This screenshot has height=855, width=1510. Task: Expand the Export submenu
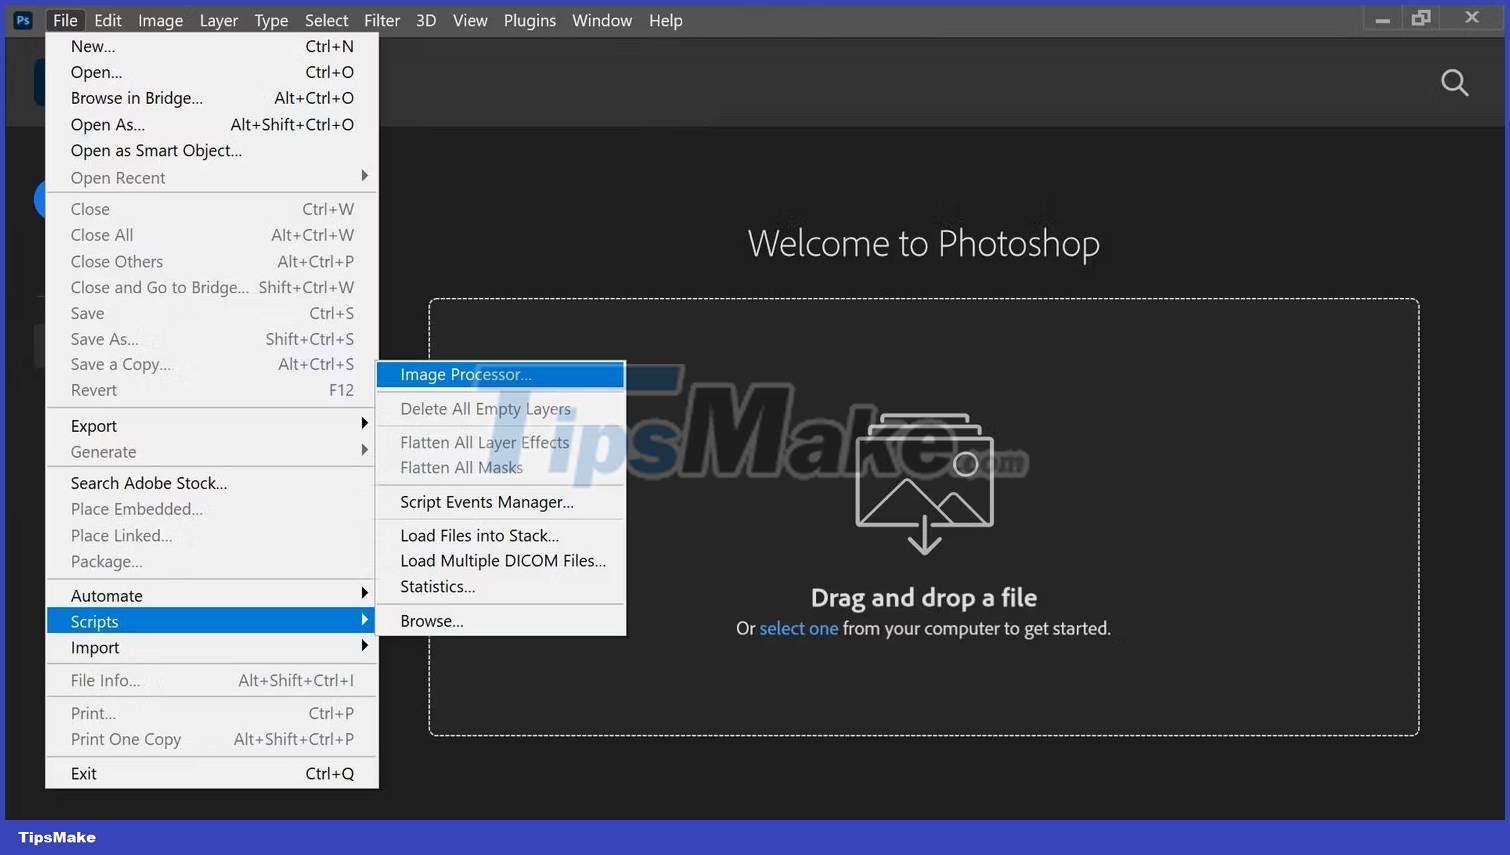pyautogui.click(x=93, y=425)
